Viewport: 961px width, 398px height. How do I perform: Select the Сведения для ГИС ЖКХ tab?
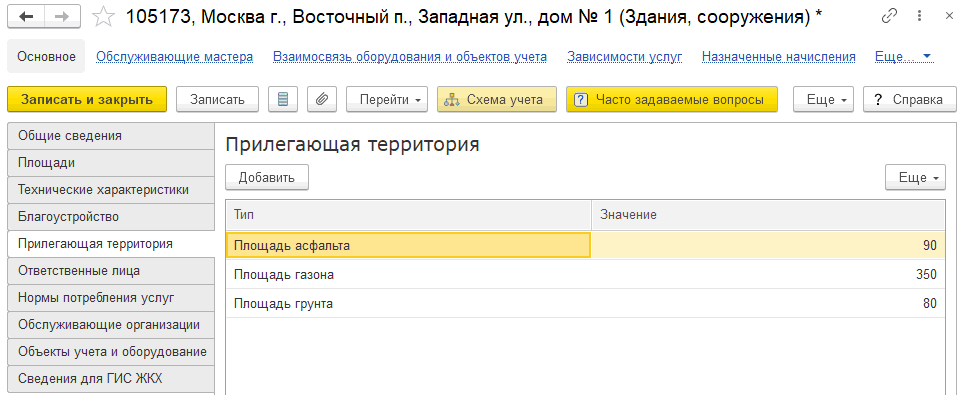point(111,378)
